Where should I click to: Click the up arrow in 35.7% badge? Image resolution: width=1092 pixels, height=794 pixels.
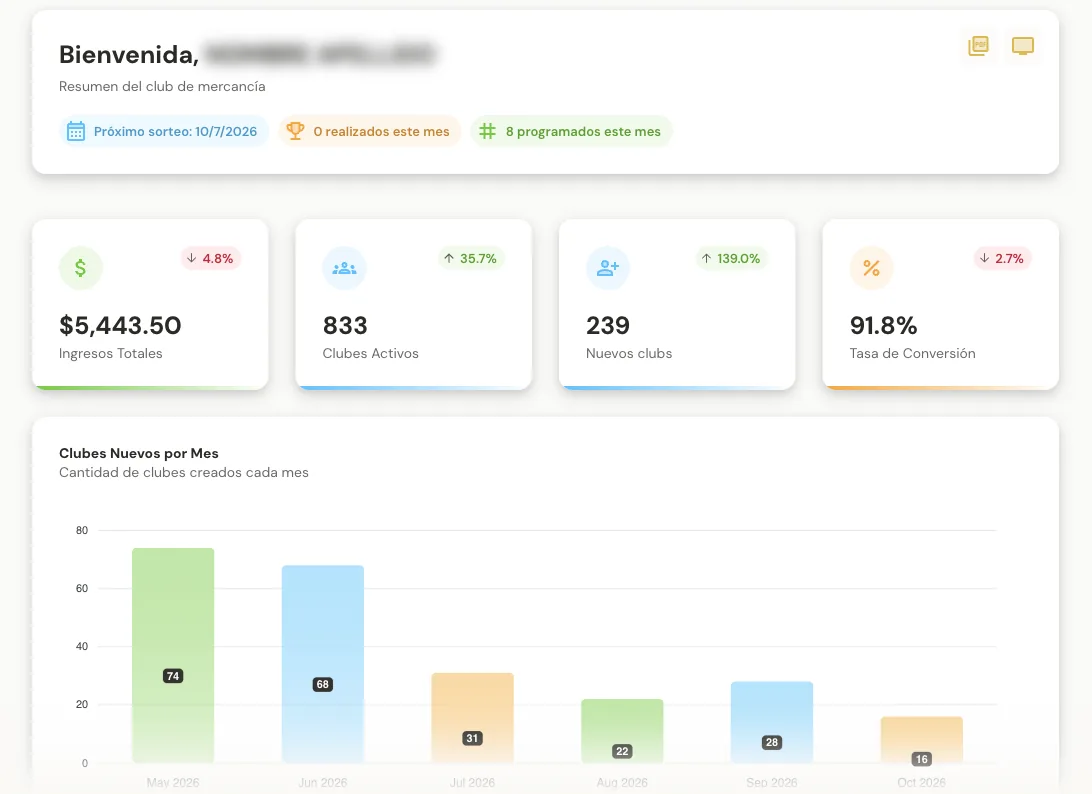[x=449, y=258]
